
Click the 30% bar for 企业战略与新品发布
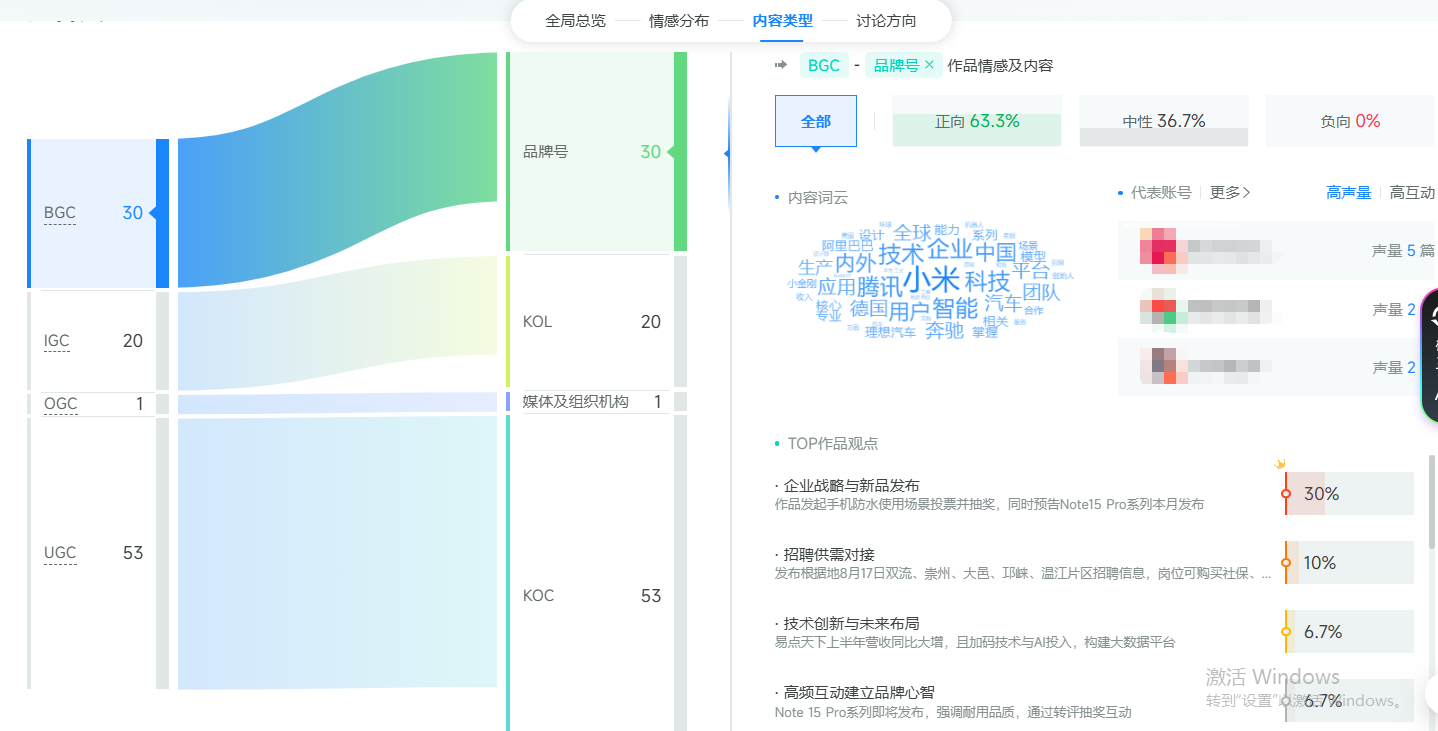click(1349, 494)
